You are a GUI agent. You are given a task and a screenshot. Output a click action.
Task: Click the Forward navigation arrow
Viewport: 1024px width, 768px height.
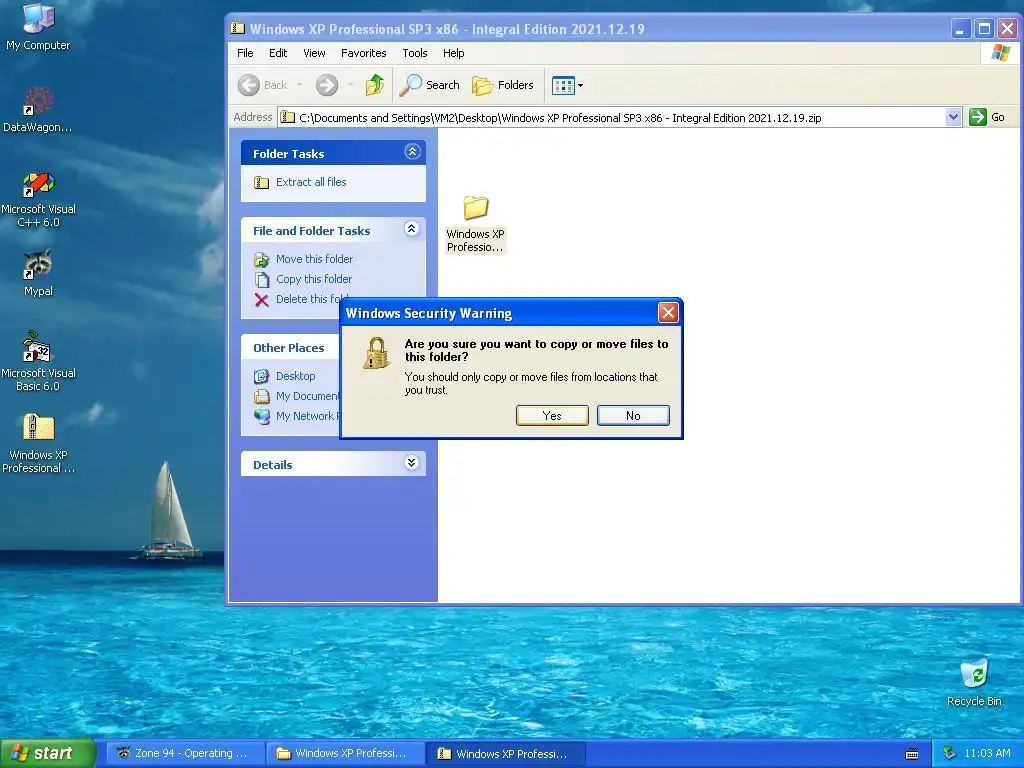(x=327, y=85)
